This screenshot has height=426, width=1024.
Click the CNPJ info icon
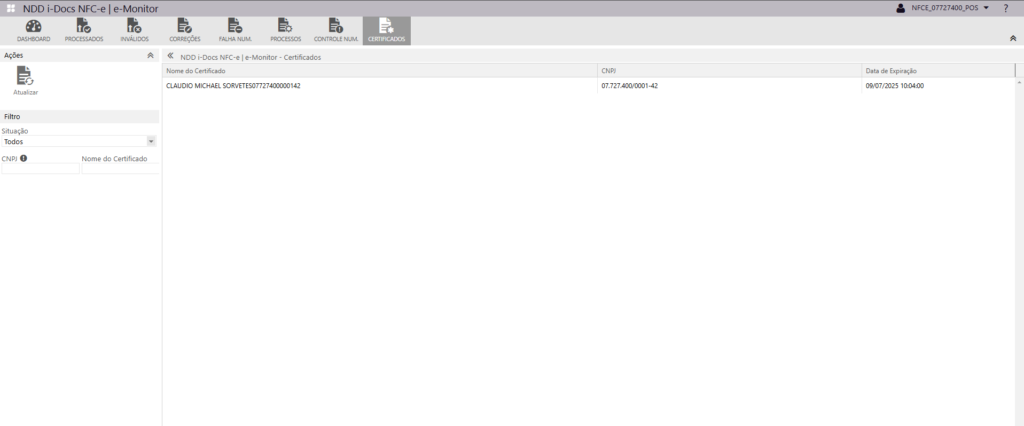click(23, 158)
